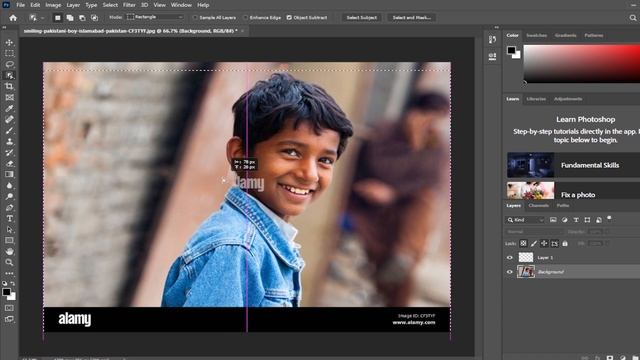Filter layers by adjustment layers icon
640x360 pixels.
point(564,220)
